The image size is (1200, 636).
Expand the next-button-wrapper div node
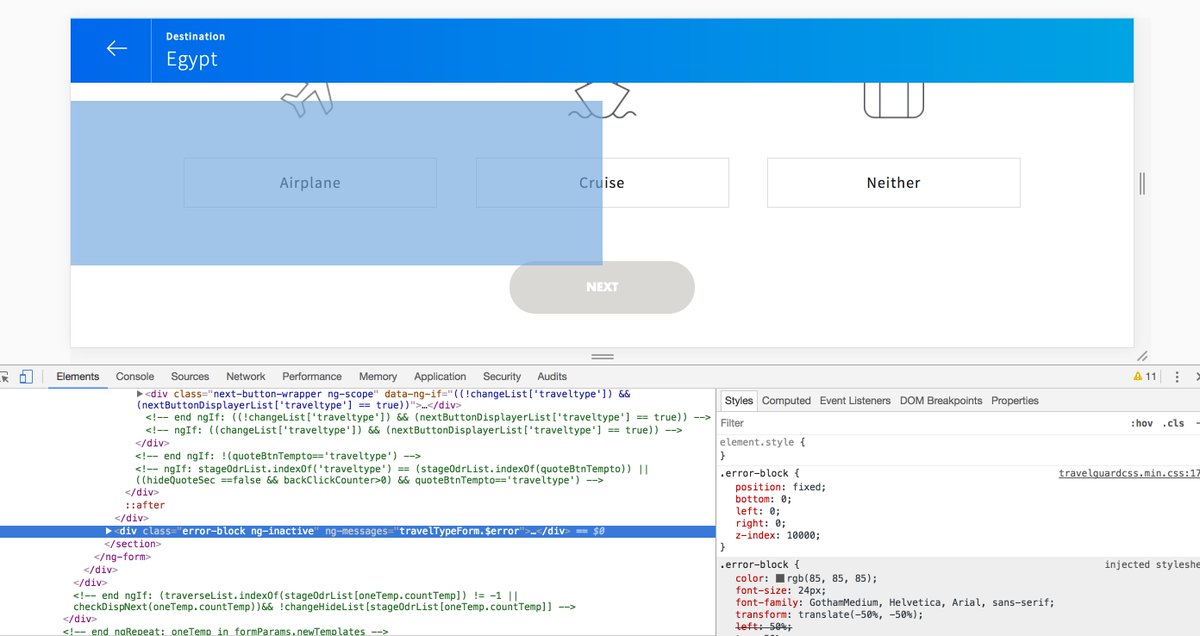pos(140,395)
